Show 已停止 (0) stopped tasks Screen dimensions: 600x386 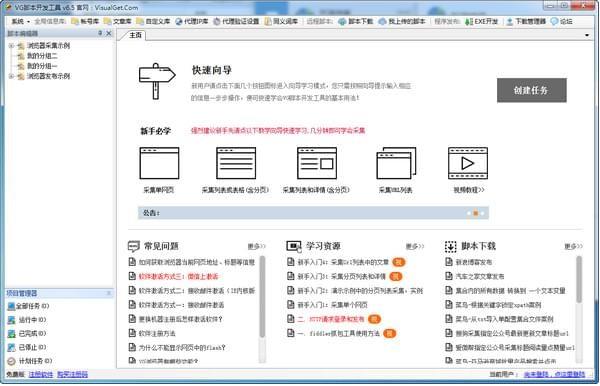point(27,347)
